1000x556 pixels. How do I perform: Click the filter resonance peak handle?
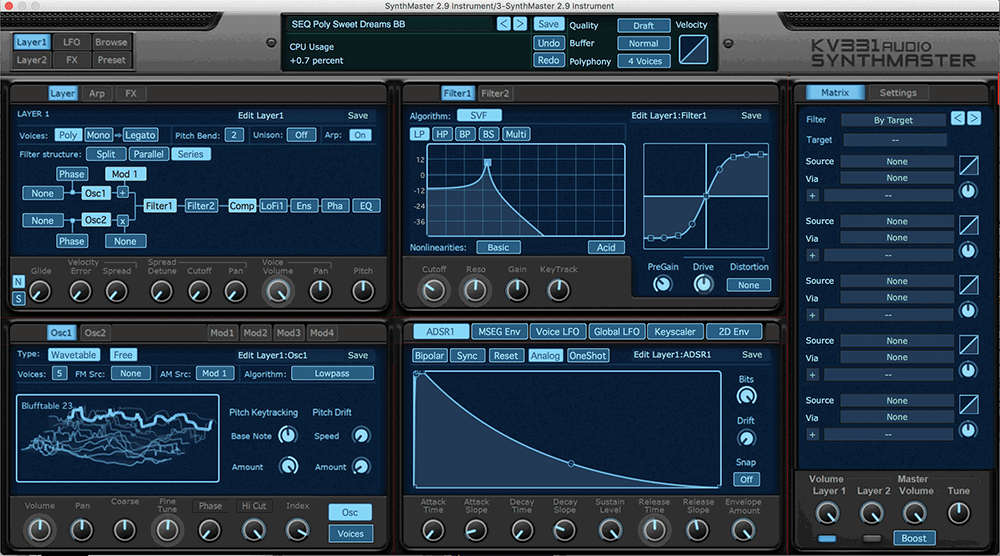[487, 163]
